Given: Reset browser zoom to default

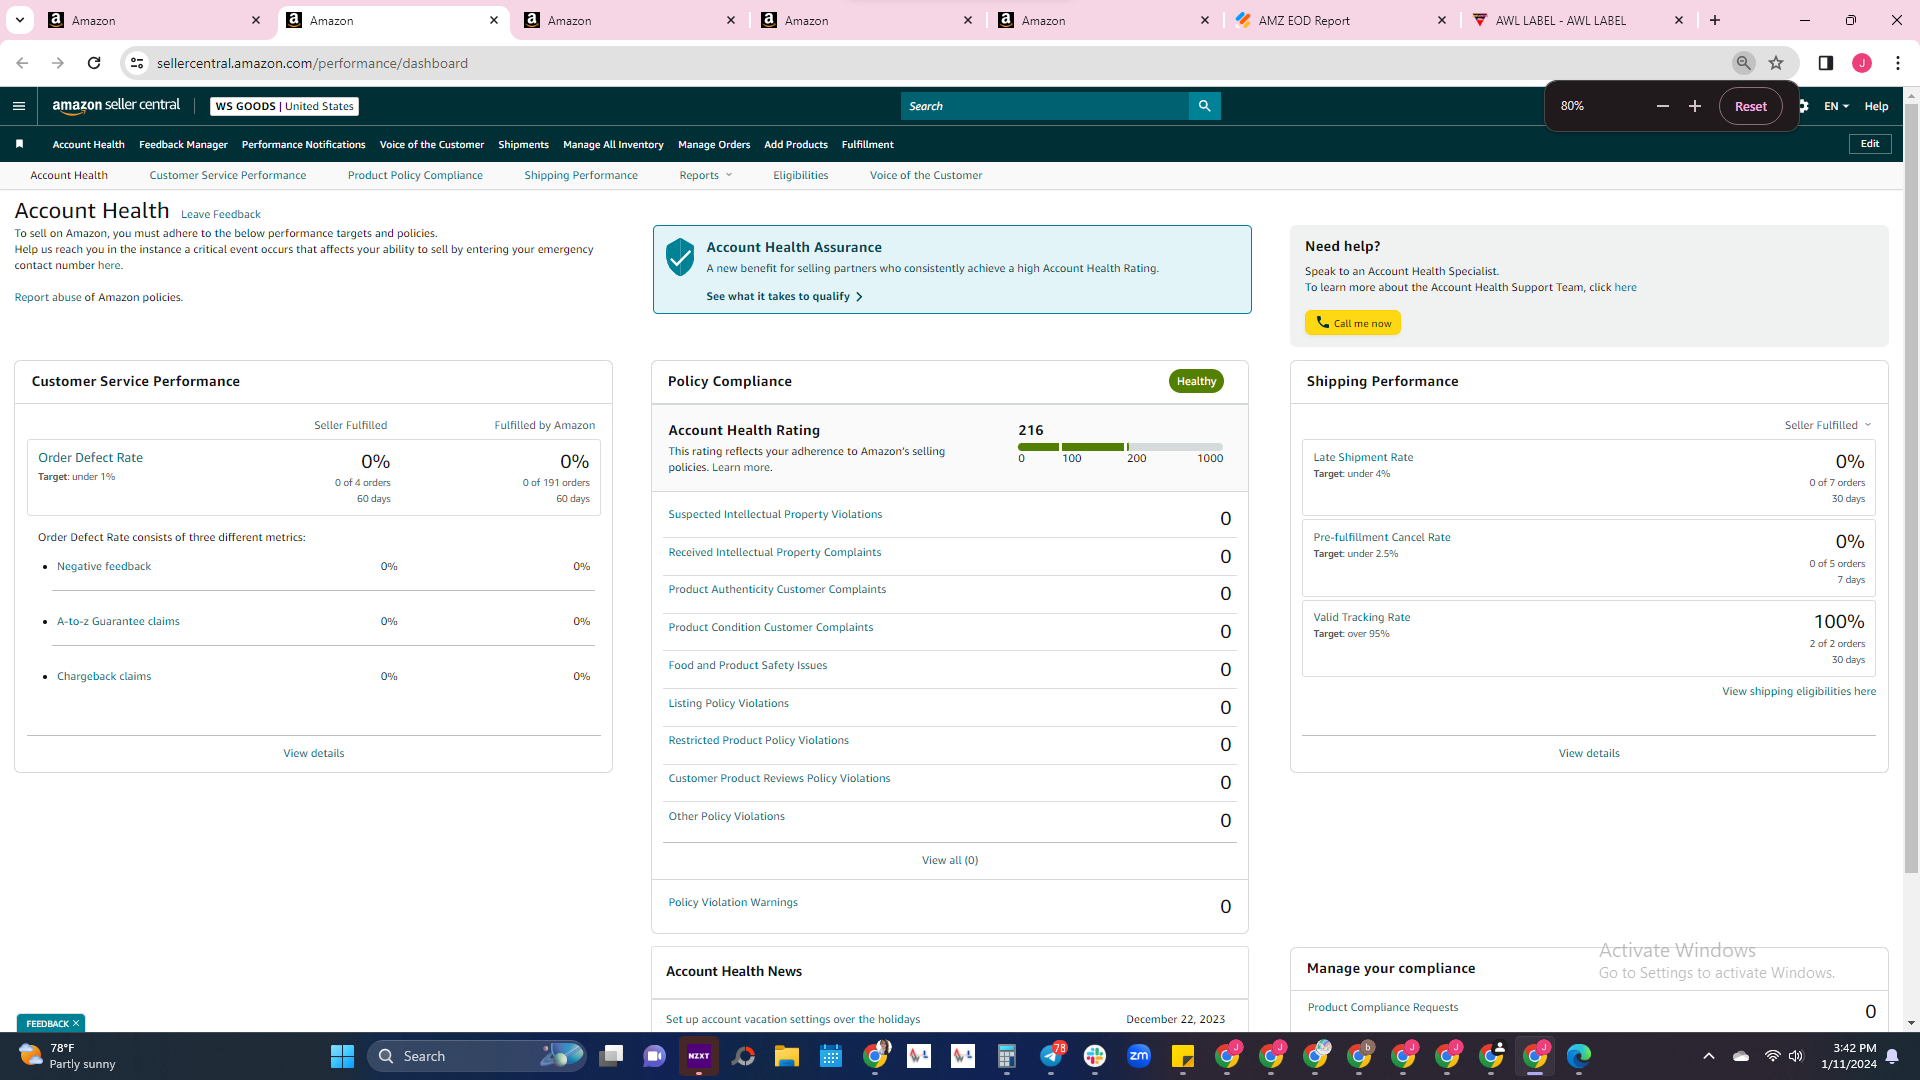Looking at the screenshot, I should pos(1750,106).
